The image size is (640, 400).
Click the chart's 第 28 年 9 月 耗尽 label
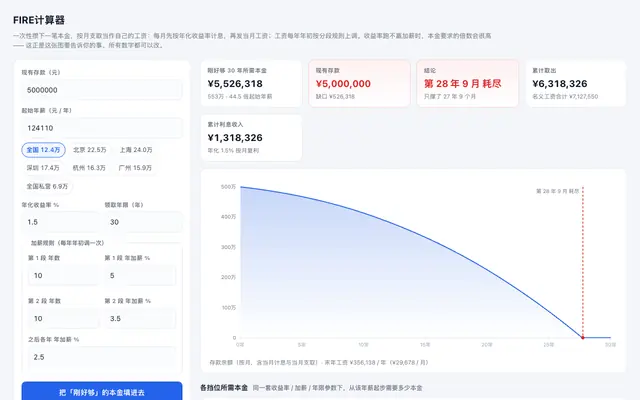coord(557,191)
